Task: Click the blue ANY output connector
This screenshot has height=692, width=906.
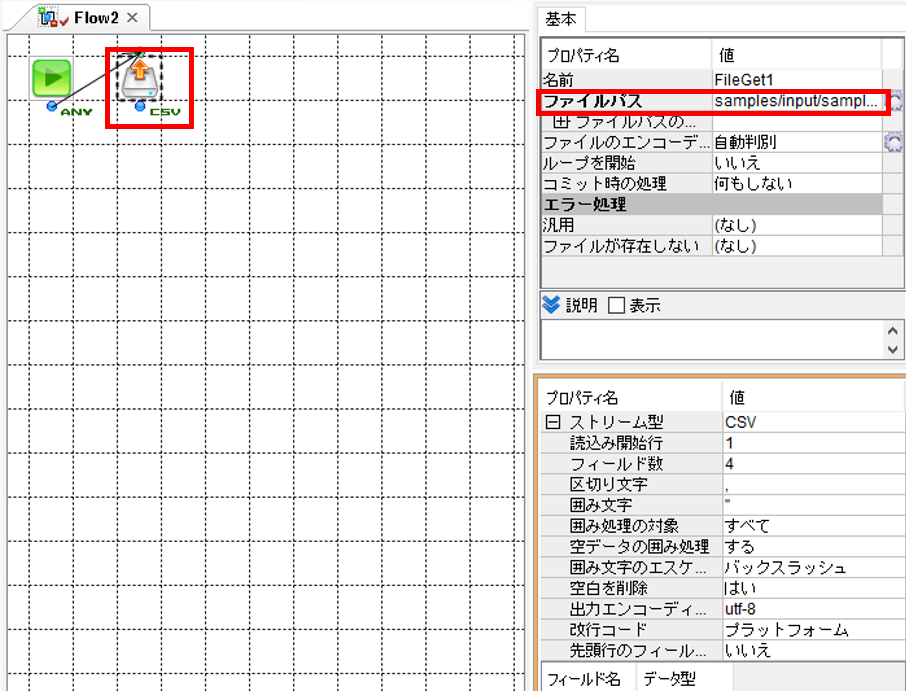Action: (52, 106)
